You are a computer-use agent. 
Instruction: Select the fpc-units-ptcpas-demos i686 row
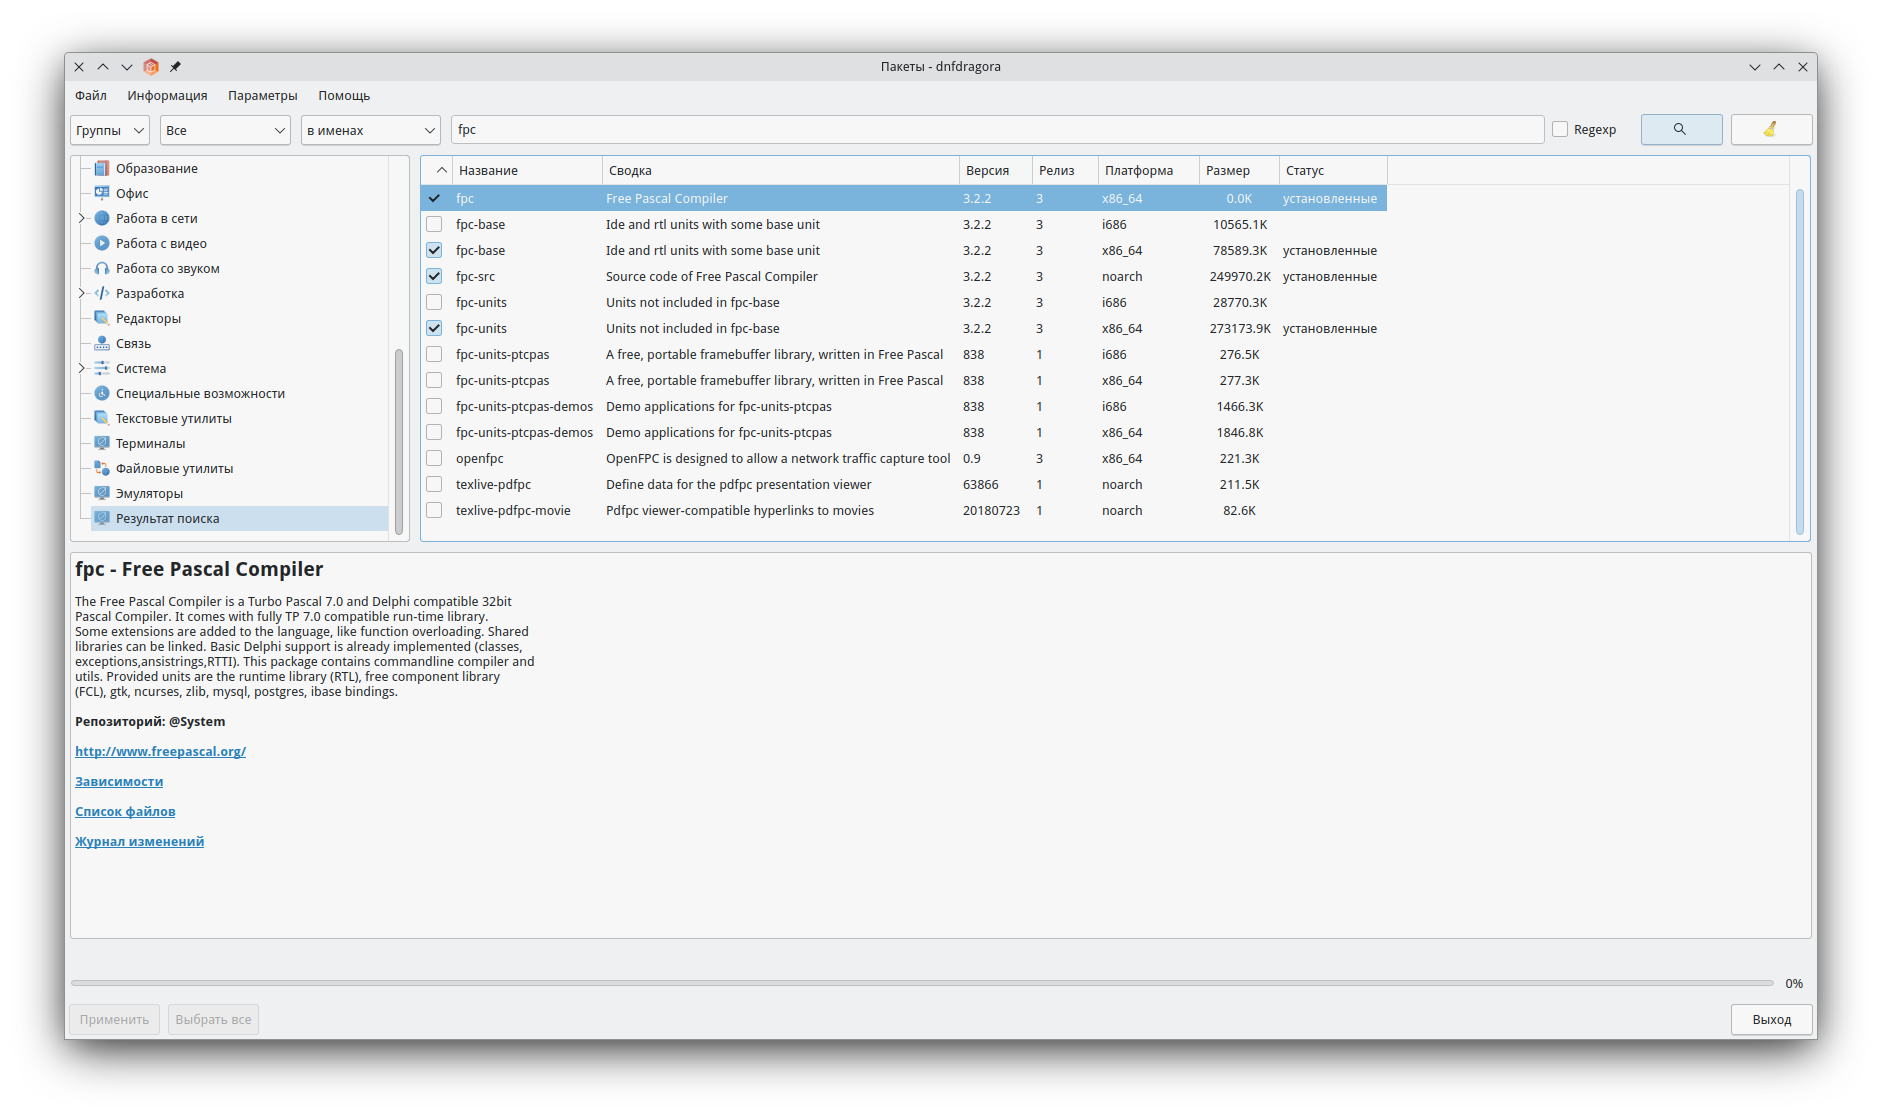tap(904, 406)
